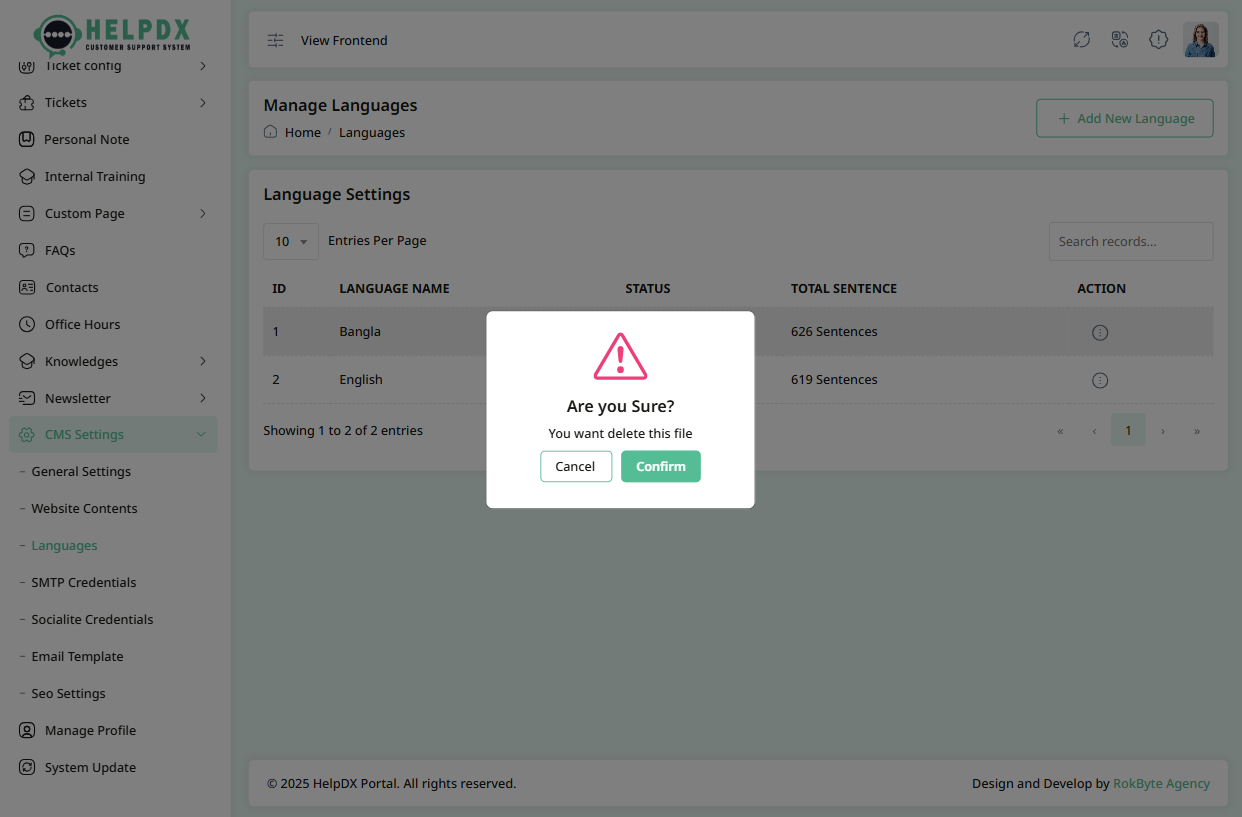Image resolution: width=1242 pixels, height=817 pixels.
Task: Expand the Ticket config submenu chevron
Action: pos(202,66)
